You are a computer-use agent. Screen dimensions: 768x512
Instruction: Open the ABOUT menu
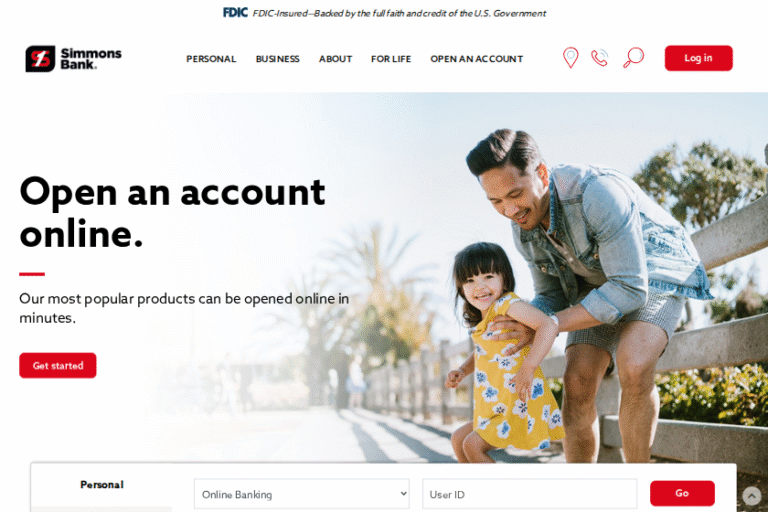(336, 59)
